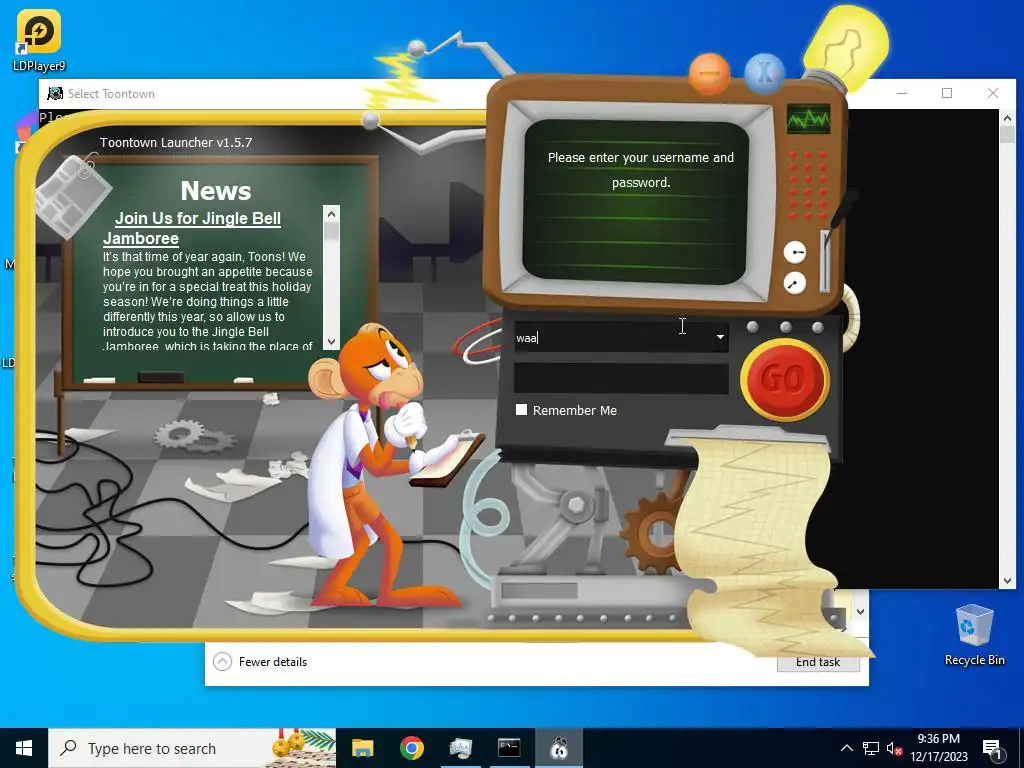The width and height of the screenshot is (1024, 768).
Task: Open the Recycle Bin desktop icon
Action: point(974,634)
